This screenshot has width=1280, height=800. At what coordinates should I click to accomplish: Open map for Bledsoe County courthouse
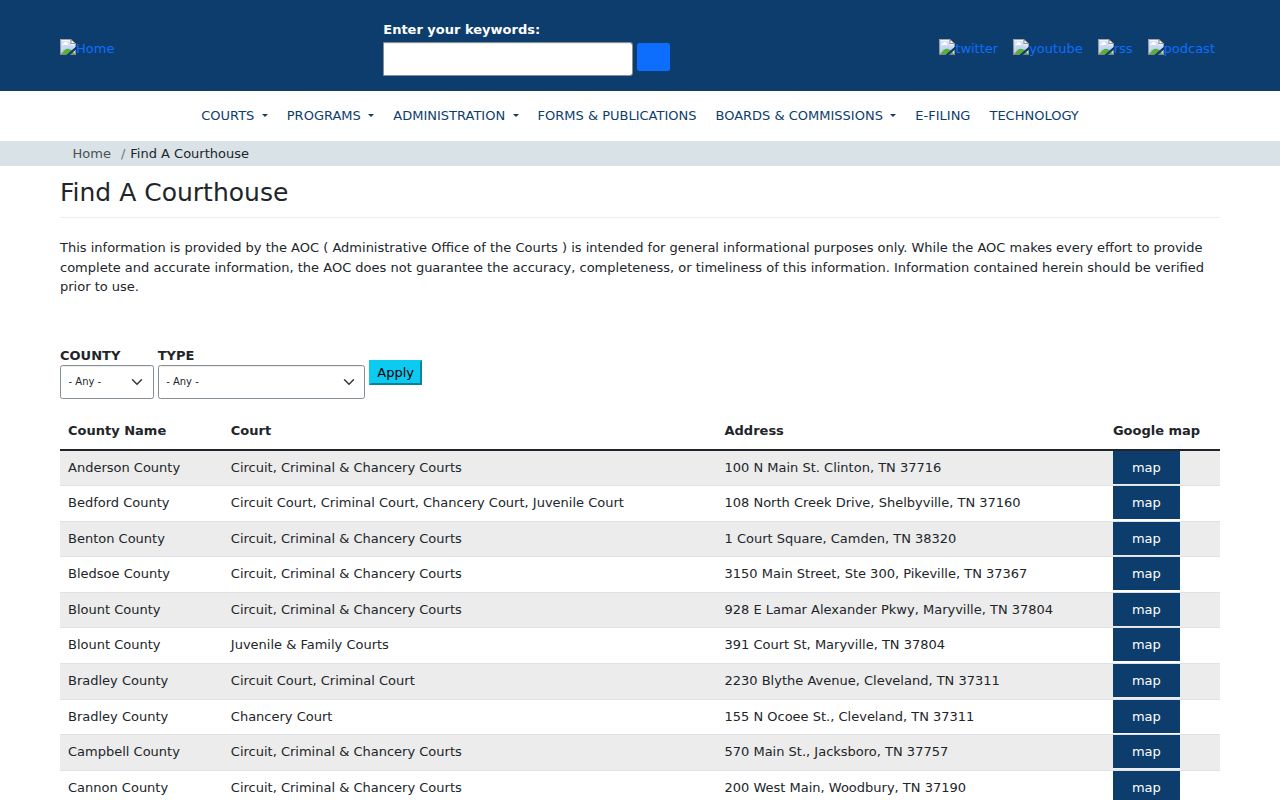[1146, 574]
